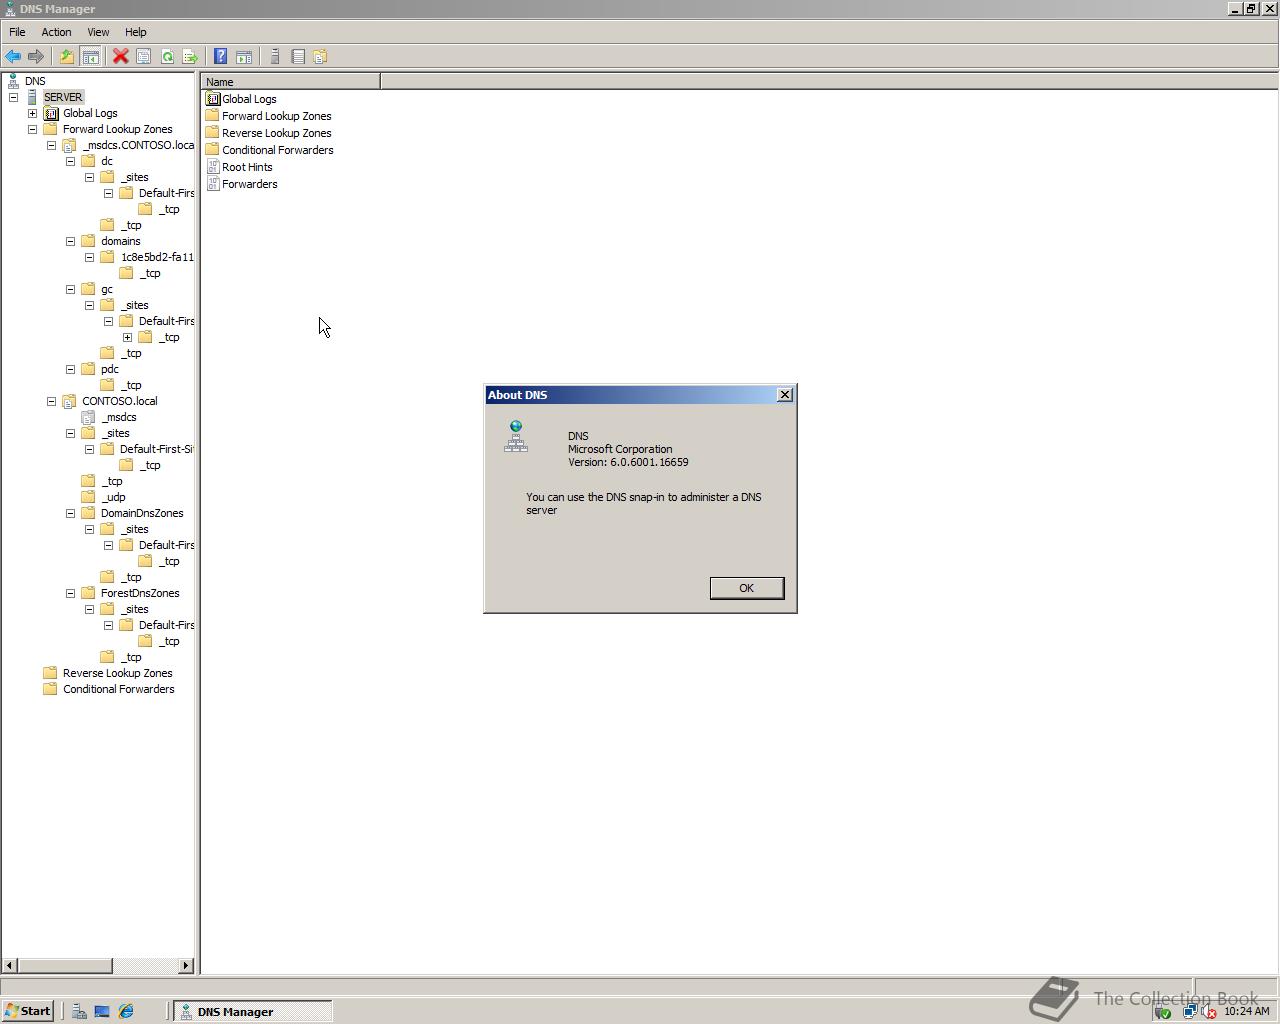Open Conditional Forwarders in right pane list
Screen dimensions: 1280x1024
point(269,150)
